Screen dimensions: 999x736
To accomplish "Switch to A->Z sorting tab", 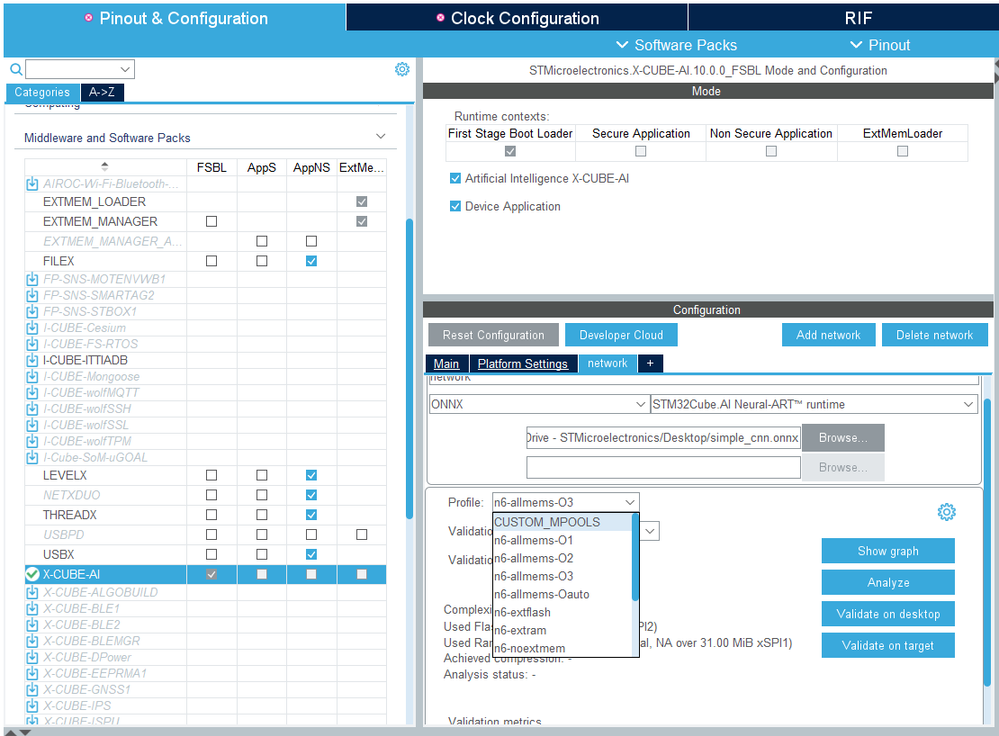I will coord(102,92).
